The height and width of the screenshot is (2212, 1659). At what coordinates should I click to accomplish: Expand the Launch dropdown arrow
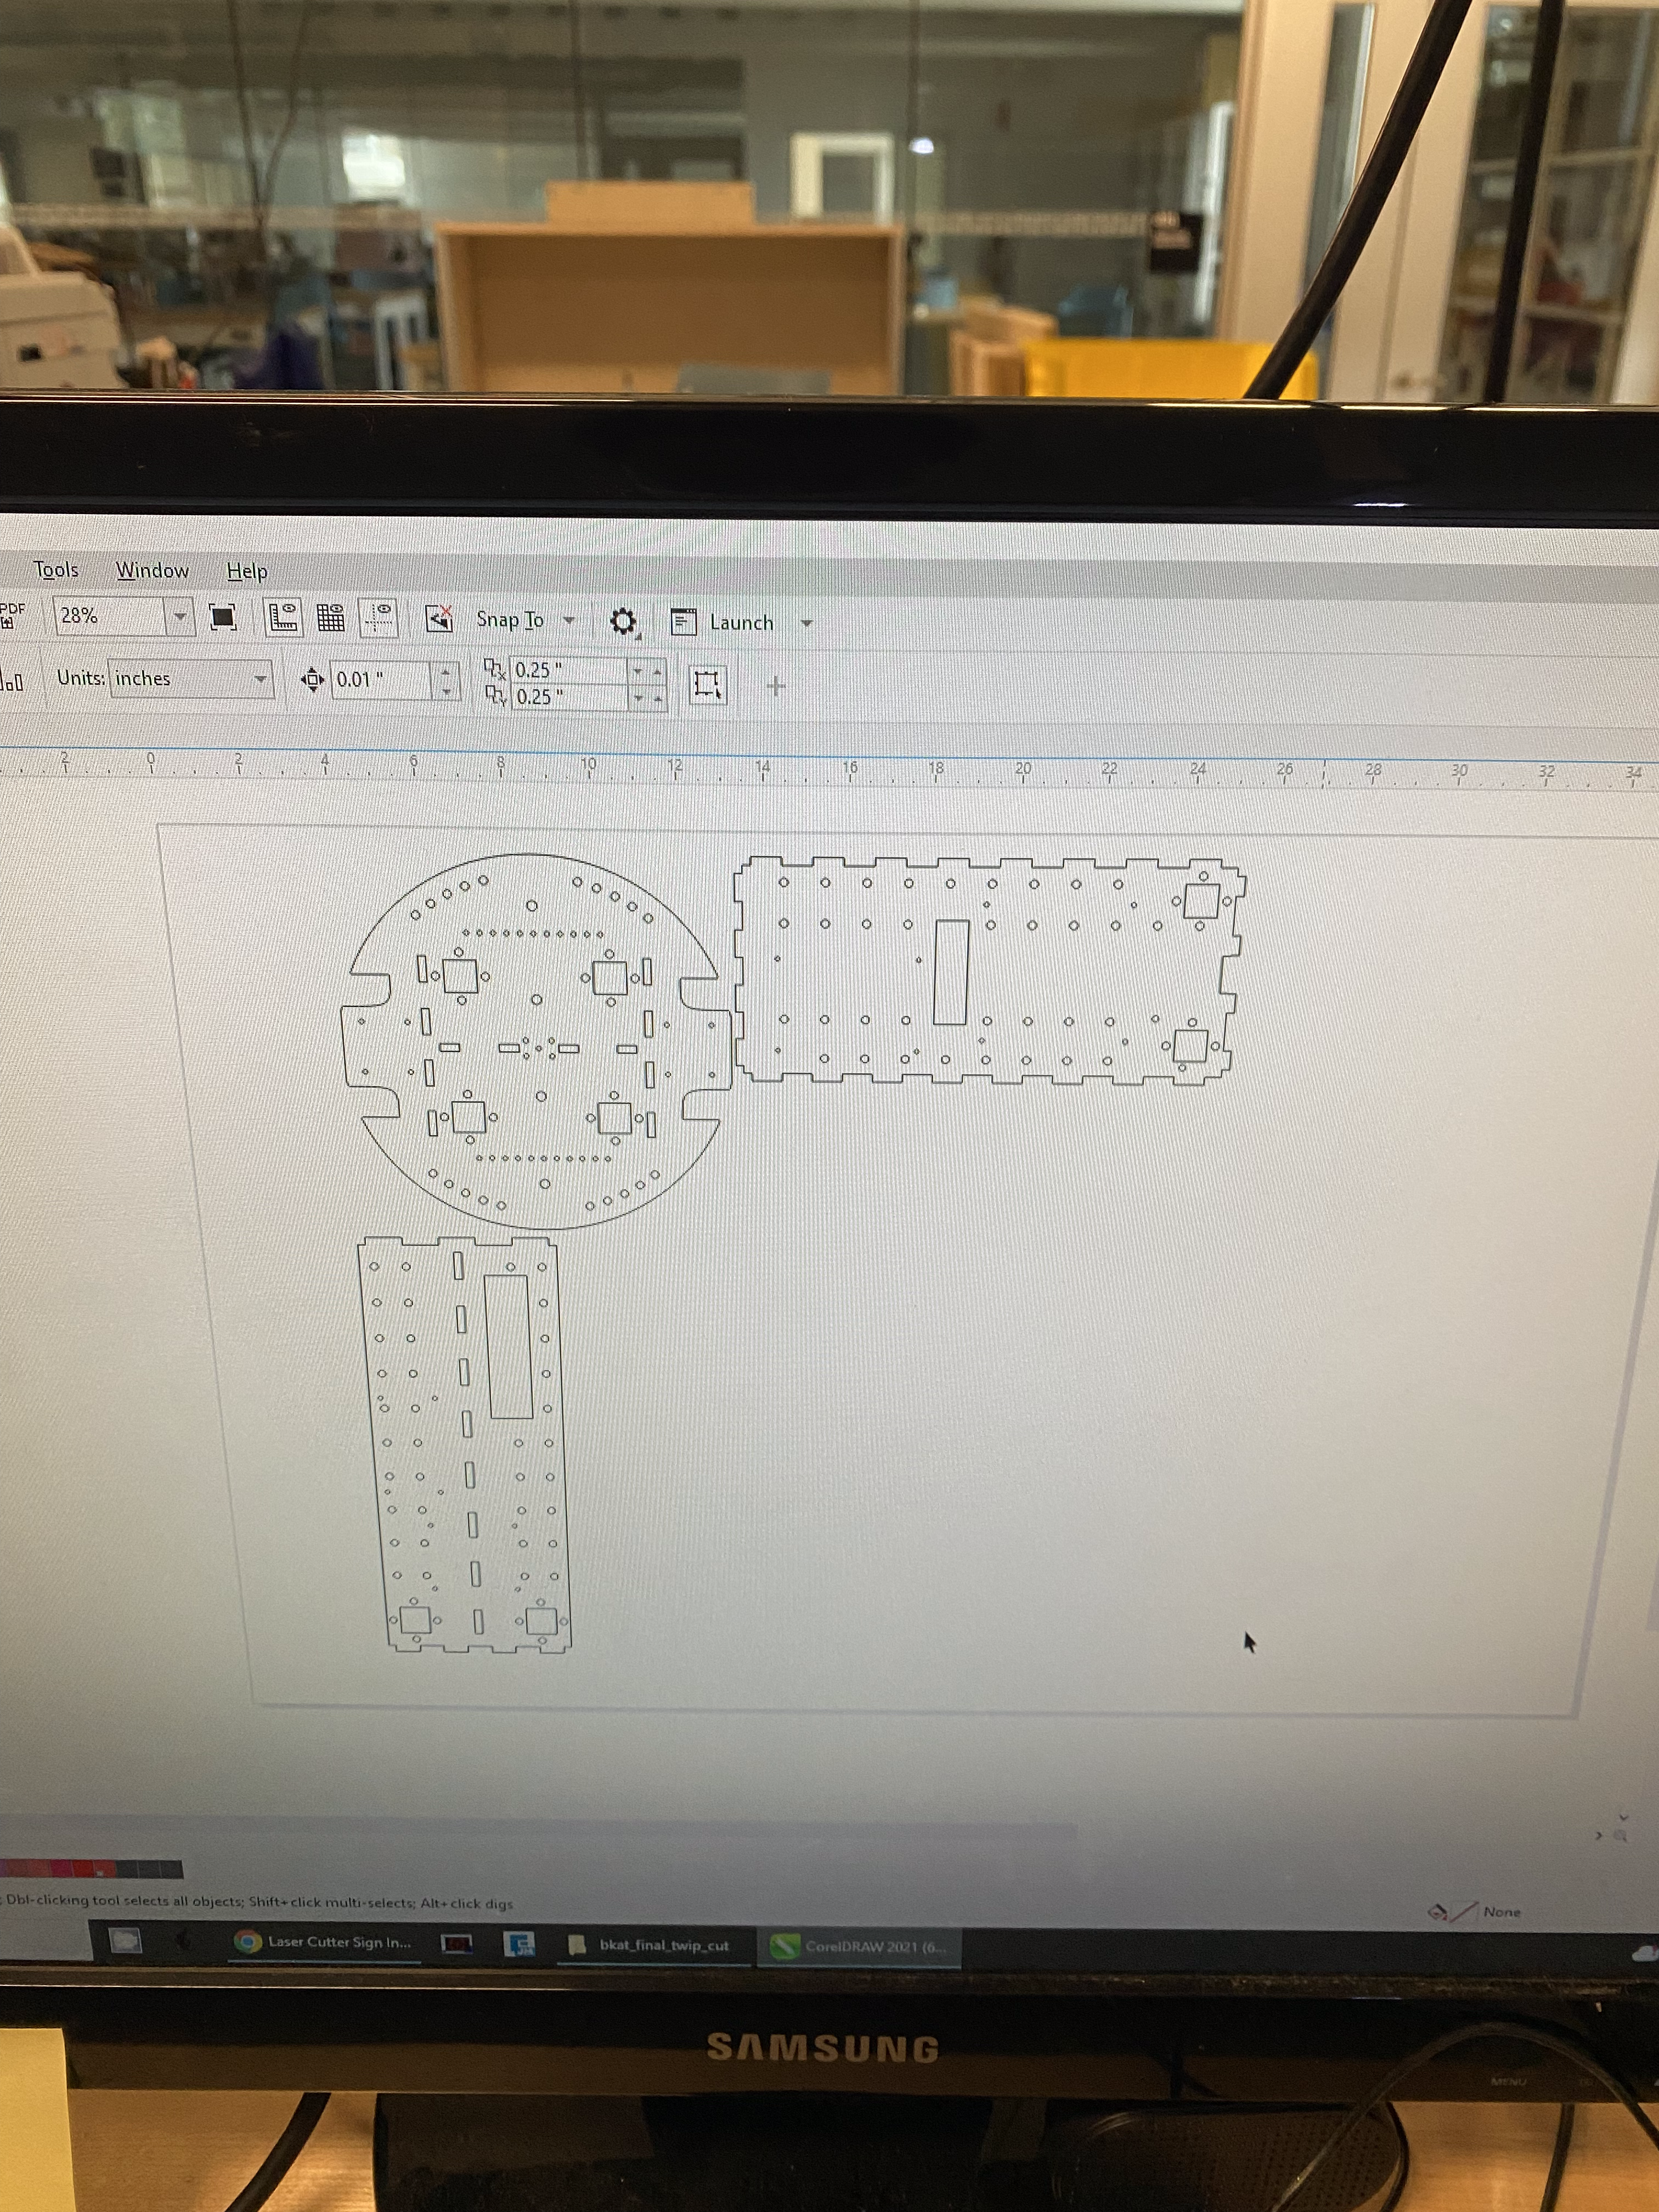(806, 624)
